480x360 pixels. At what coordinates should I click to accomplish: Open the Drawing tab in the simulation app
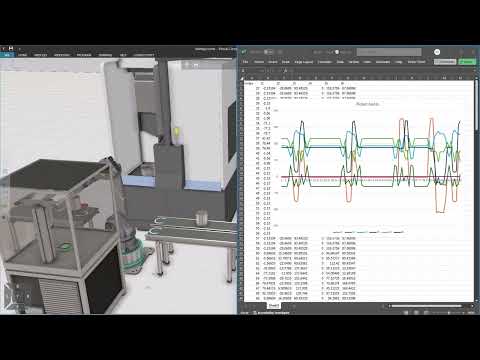click(x=105, y=55)
